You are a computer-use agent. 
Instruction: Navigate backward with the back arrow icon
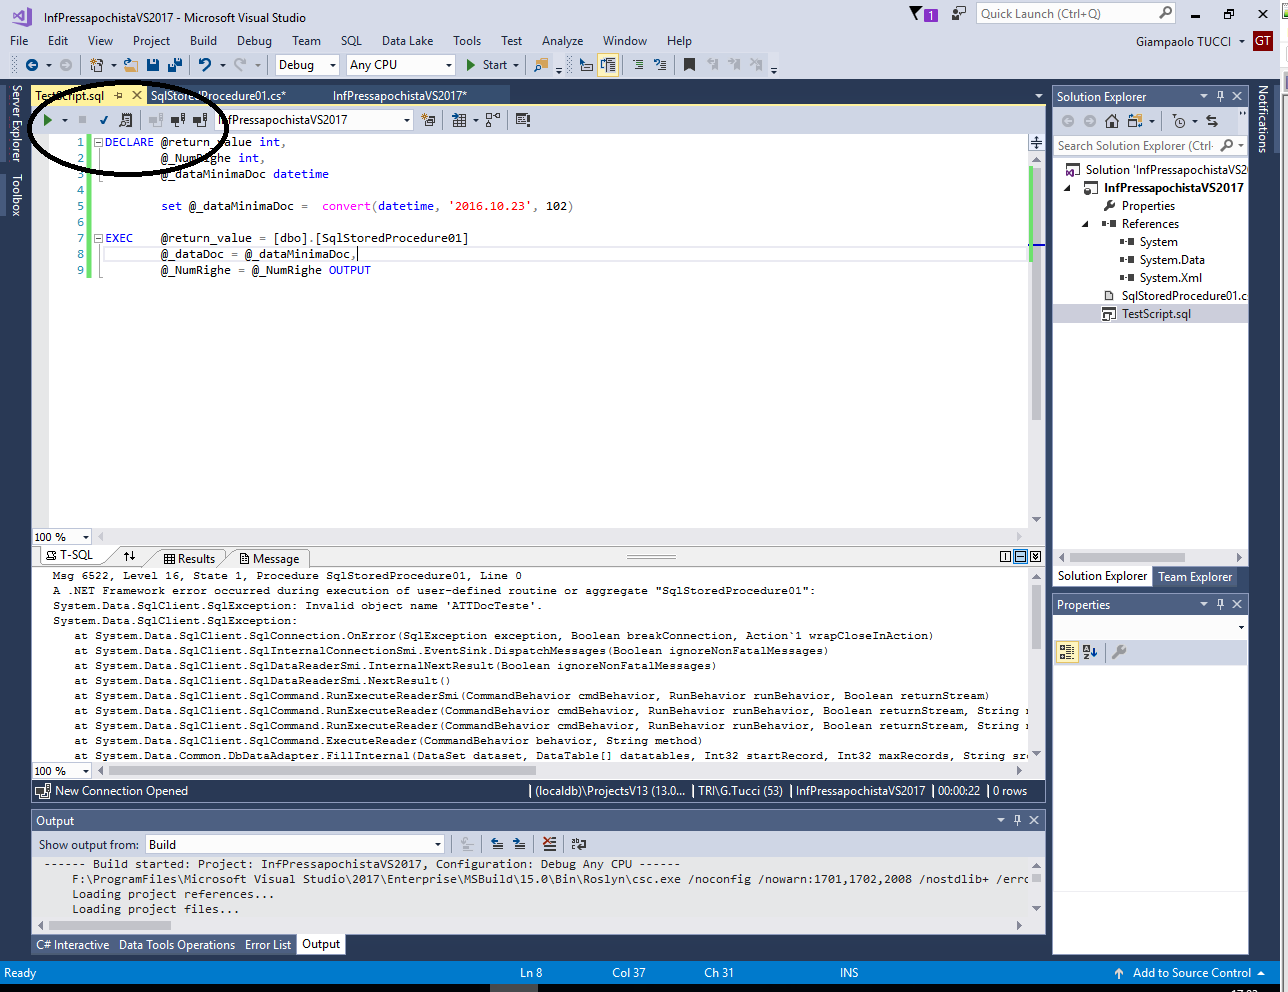(31, 65)
